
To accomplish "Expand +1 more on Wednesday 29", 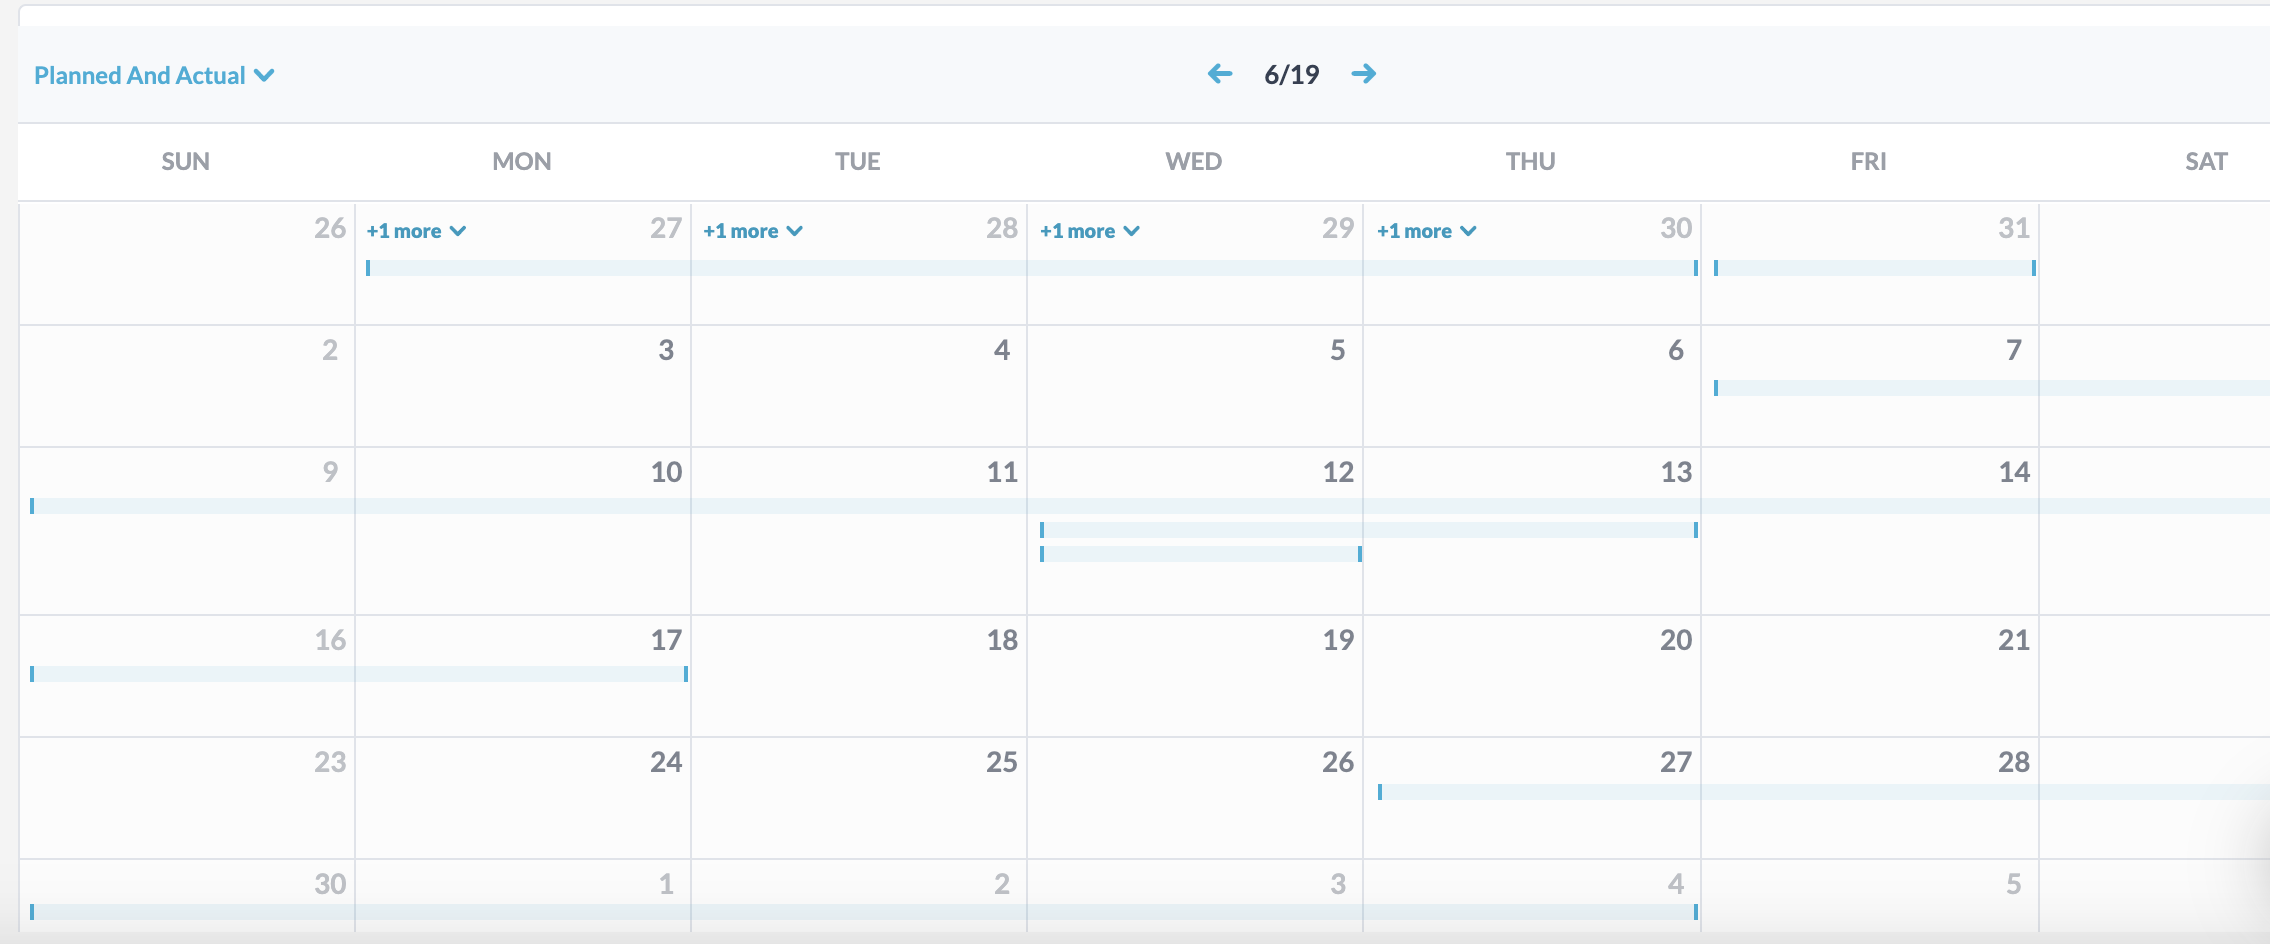I will [x=1090, y=231].
